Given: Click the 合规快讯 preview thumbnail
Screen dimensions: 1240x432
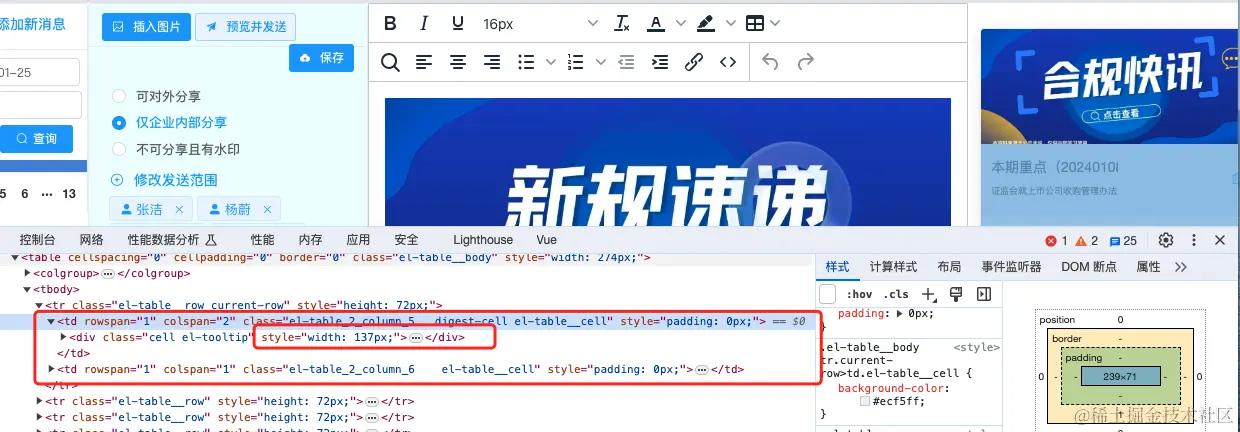Looking at the screenshot, I should pos(1110,85).
